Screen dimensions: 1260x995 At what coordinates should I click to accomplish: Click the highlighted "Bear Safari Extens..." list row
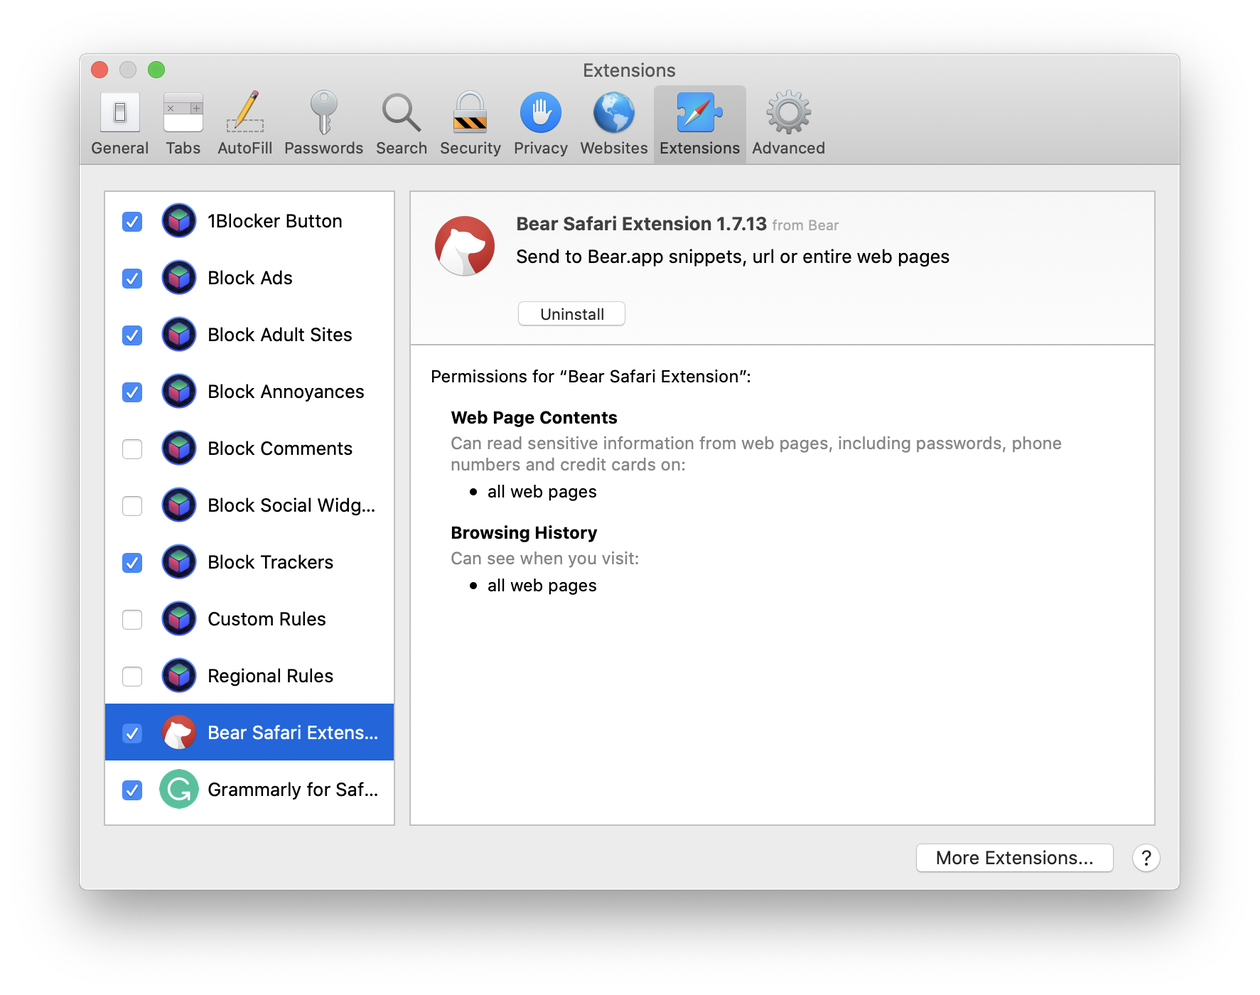tap(249, 732)
